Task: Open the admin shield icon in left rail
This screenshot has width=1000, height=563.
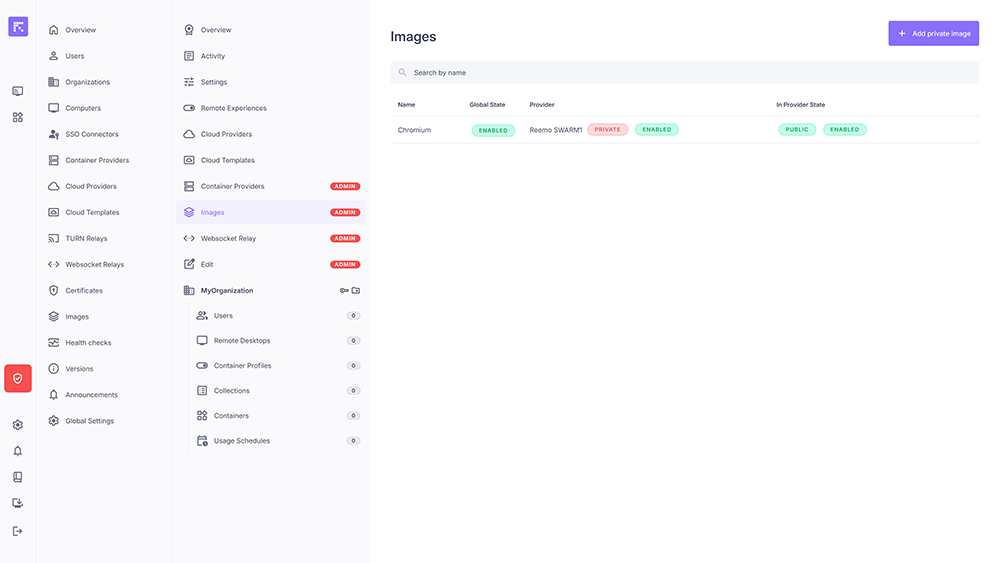Action: coord(18,378)
